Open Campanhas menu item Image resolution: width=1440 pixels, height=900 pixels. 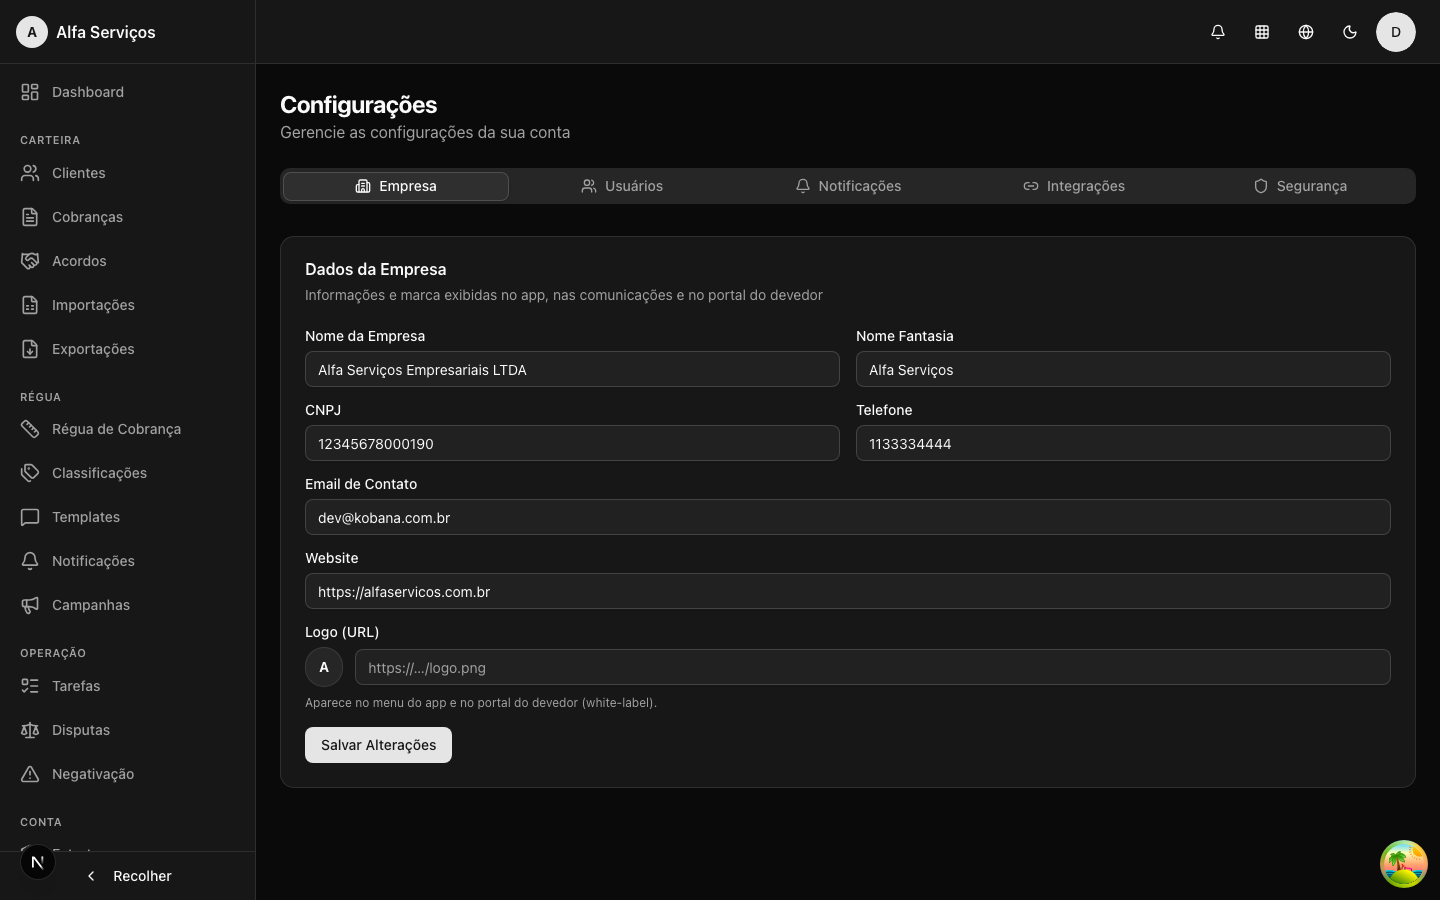[128, 605]
